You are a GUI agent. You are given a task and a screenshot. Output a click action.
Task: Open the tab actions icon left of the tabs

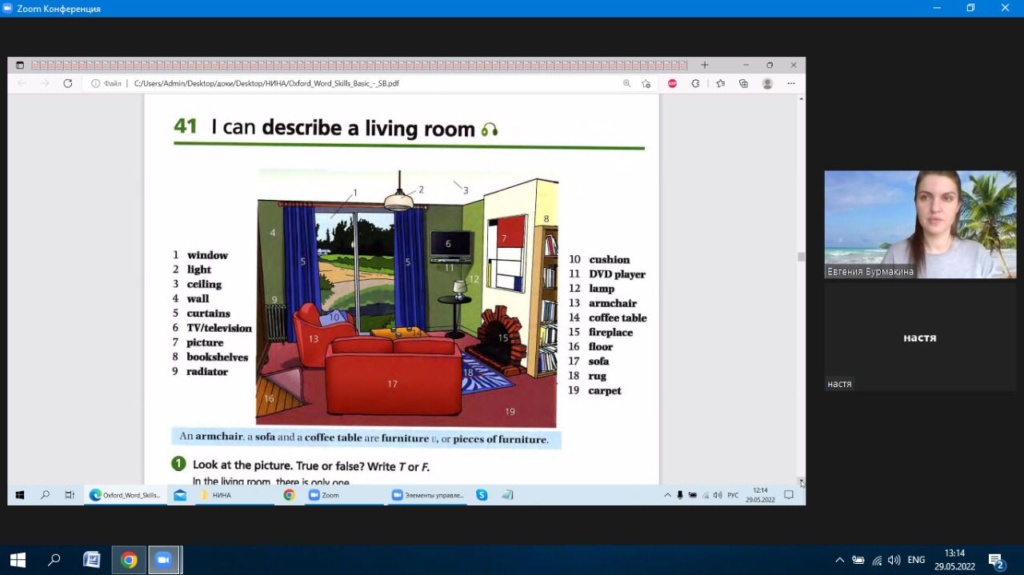pyautogui.click(x=20, y=65)
